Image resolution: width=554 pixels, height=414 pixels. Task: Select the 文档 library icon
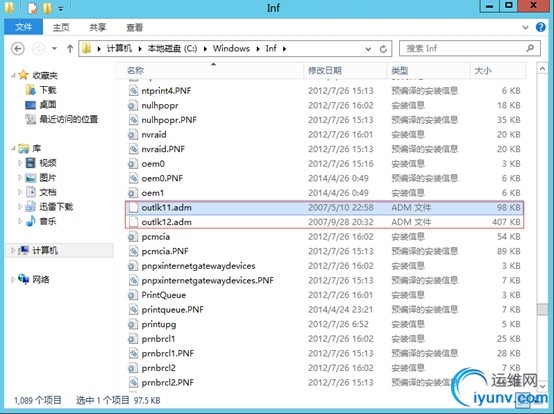click(31, 192)
